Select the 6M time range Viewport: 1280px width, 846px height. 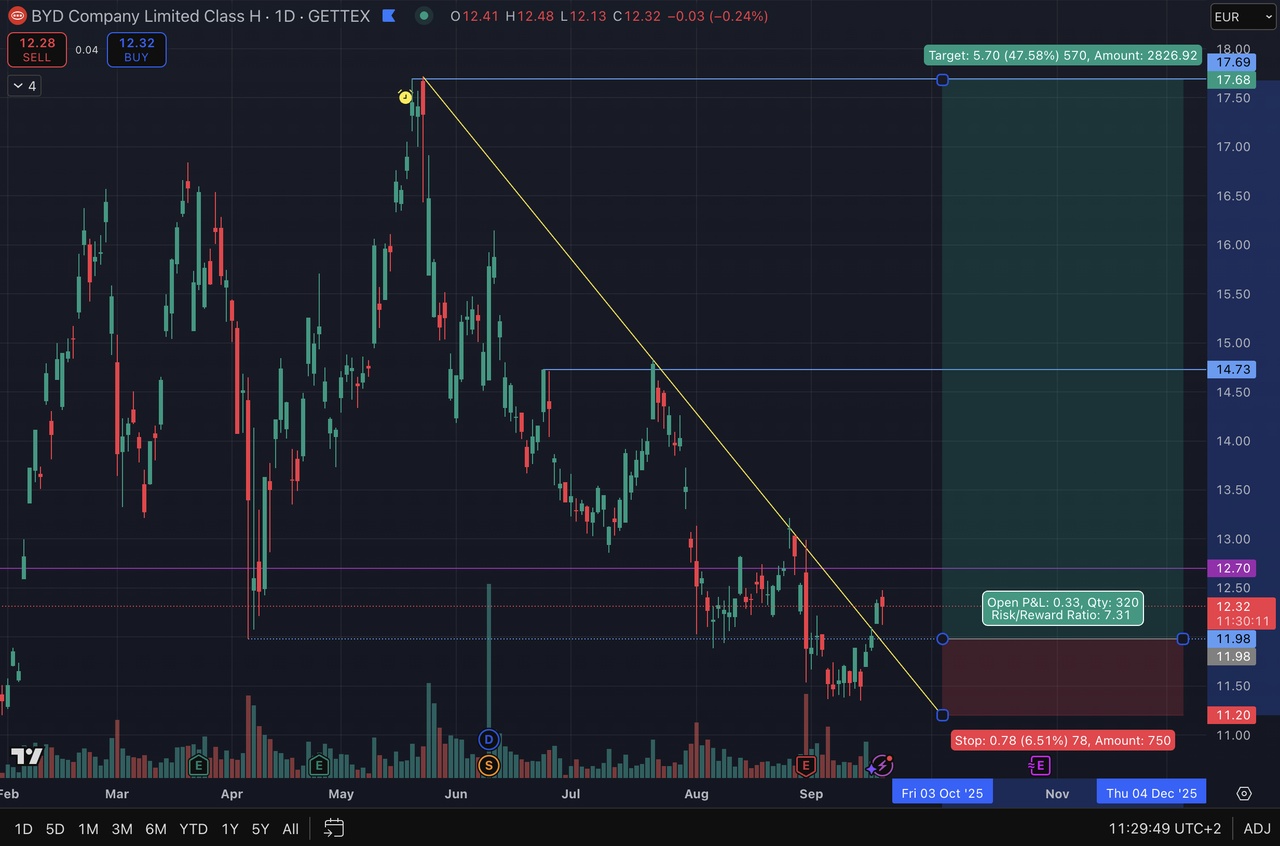tap(156, 829)
